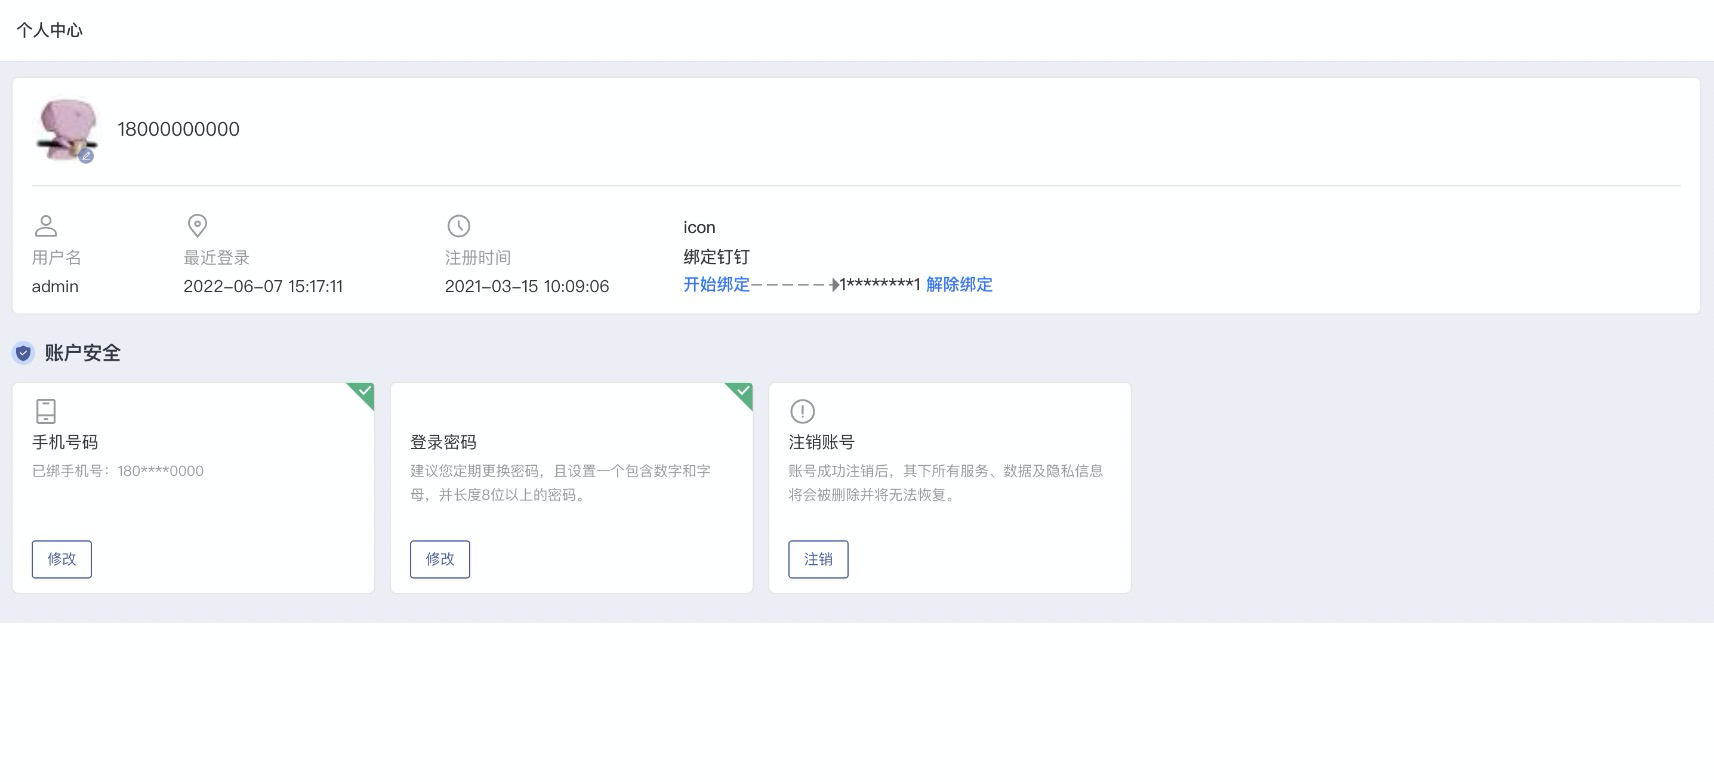Click the arrow between bind and masked number
The width and height of the screenshot is (1714, 782).
point(795,285)
